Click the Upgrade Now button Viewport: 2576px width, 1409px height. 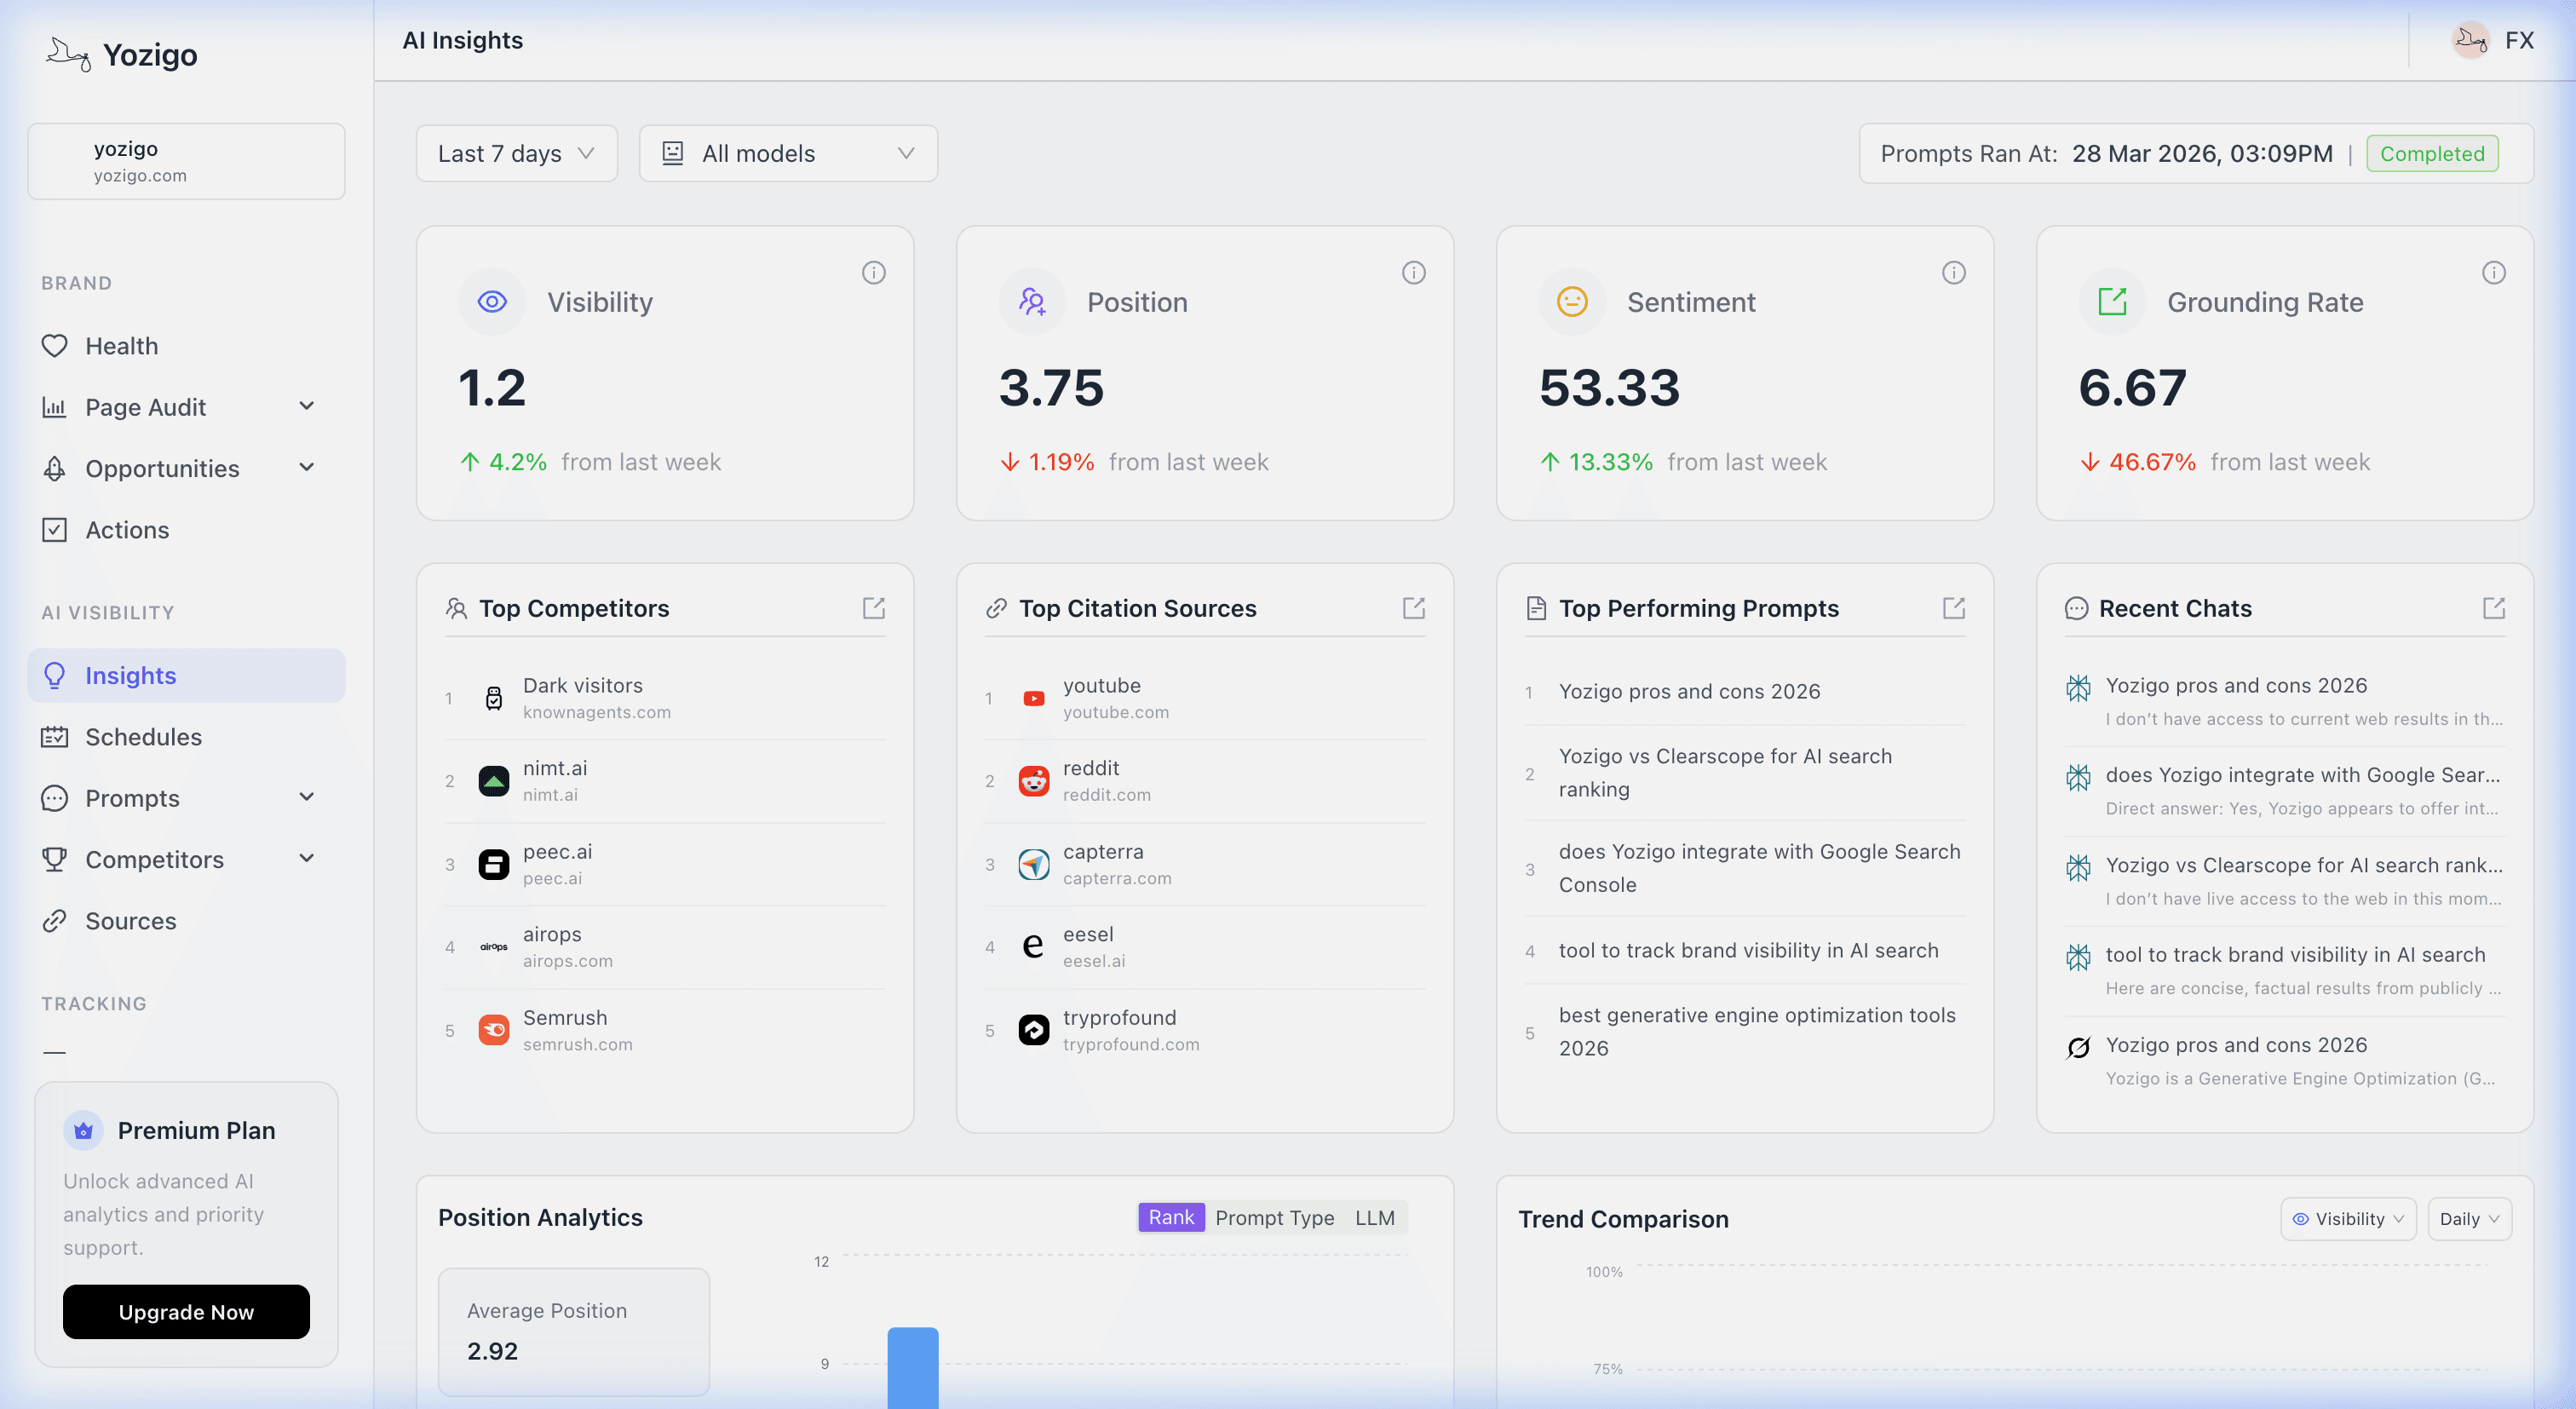186,1311
